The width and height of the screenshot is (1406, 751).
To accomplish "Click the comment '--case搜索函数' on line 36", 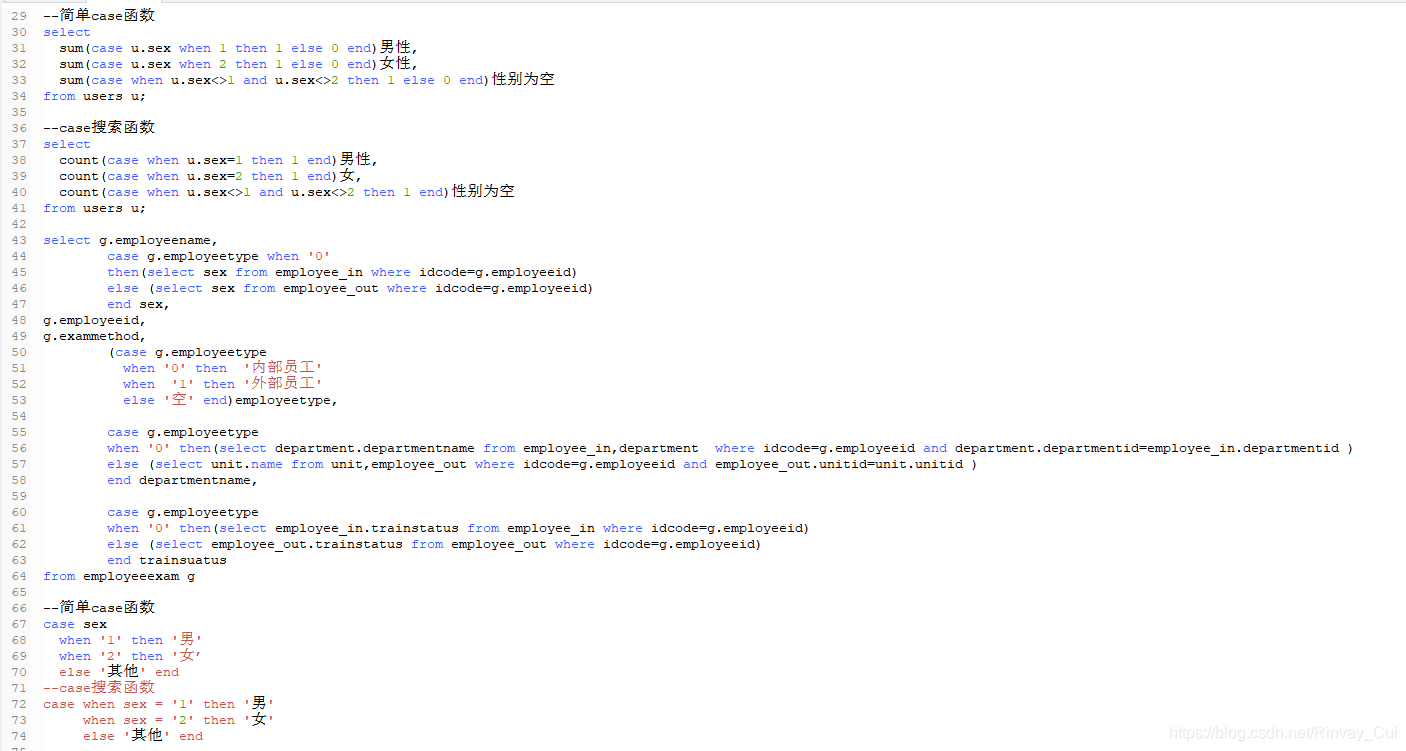I will click(99, 128).
